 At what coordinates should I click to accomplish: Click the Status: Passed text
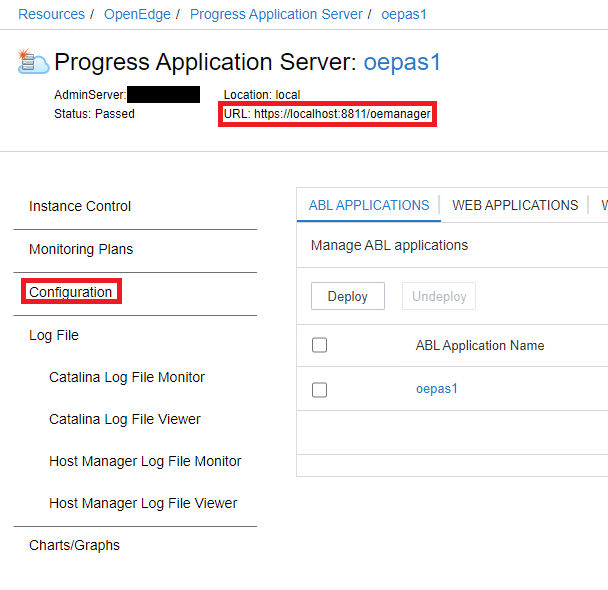pos(94,114)
